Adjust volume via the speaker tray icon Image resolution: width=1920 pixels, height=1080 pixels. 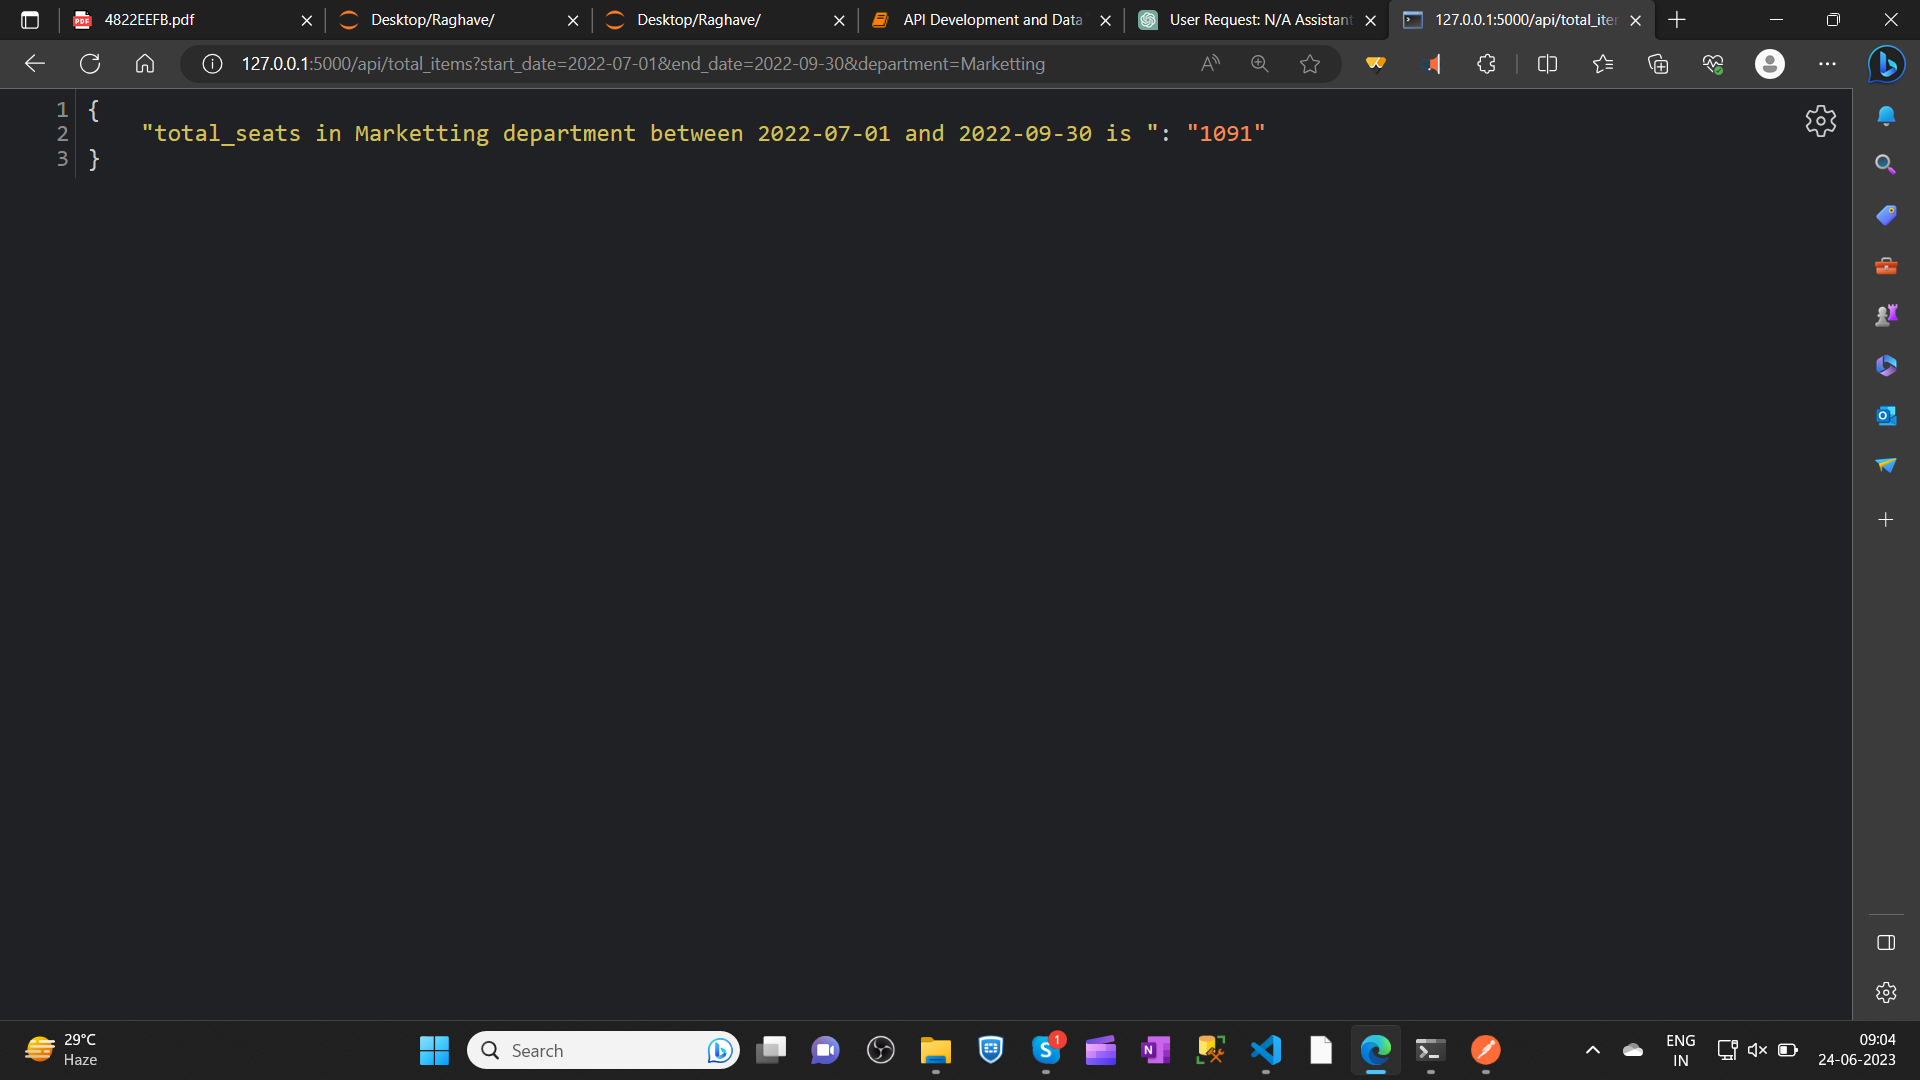point(1757,1050)
